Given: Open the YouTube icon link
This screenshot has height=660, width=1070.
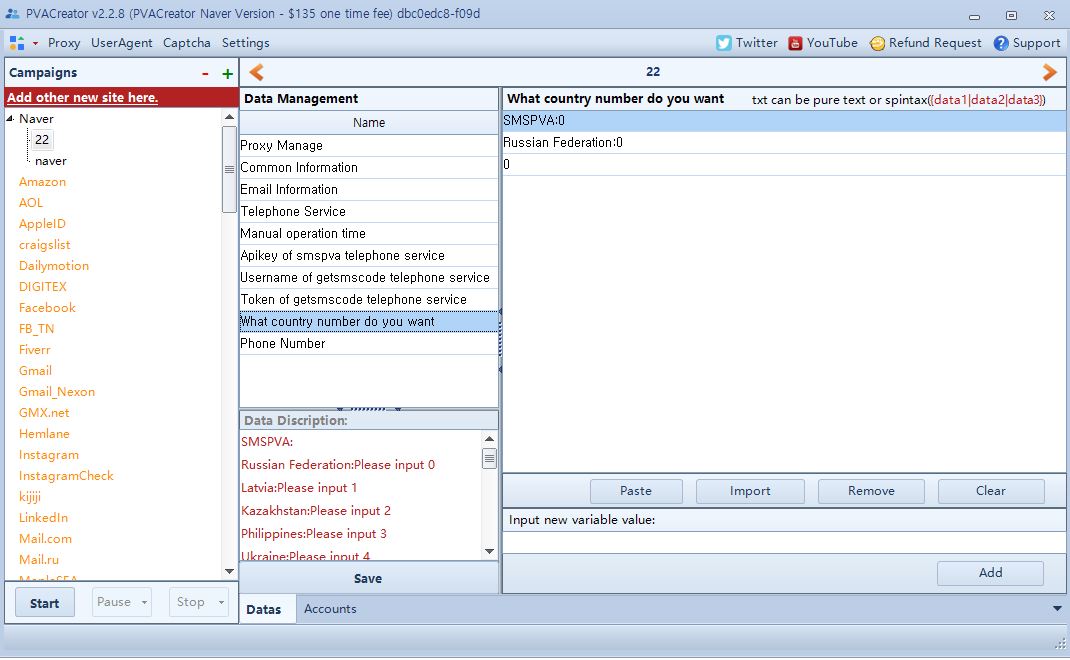Looking at the screenshot, I should pos(795,43).
